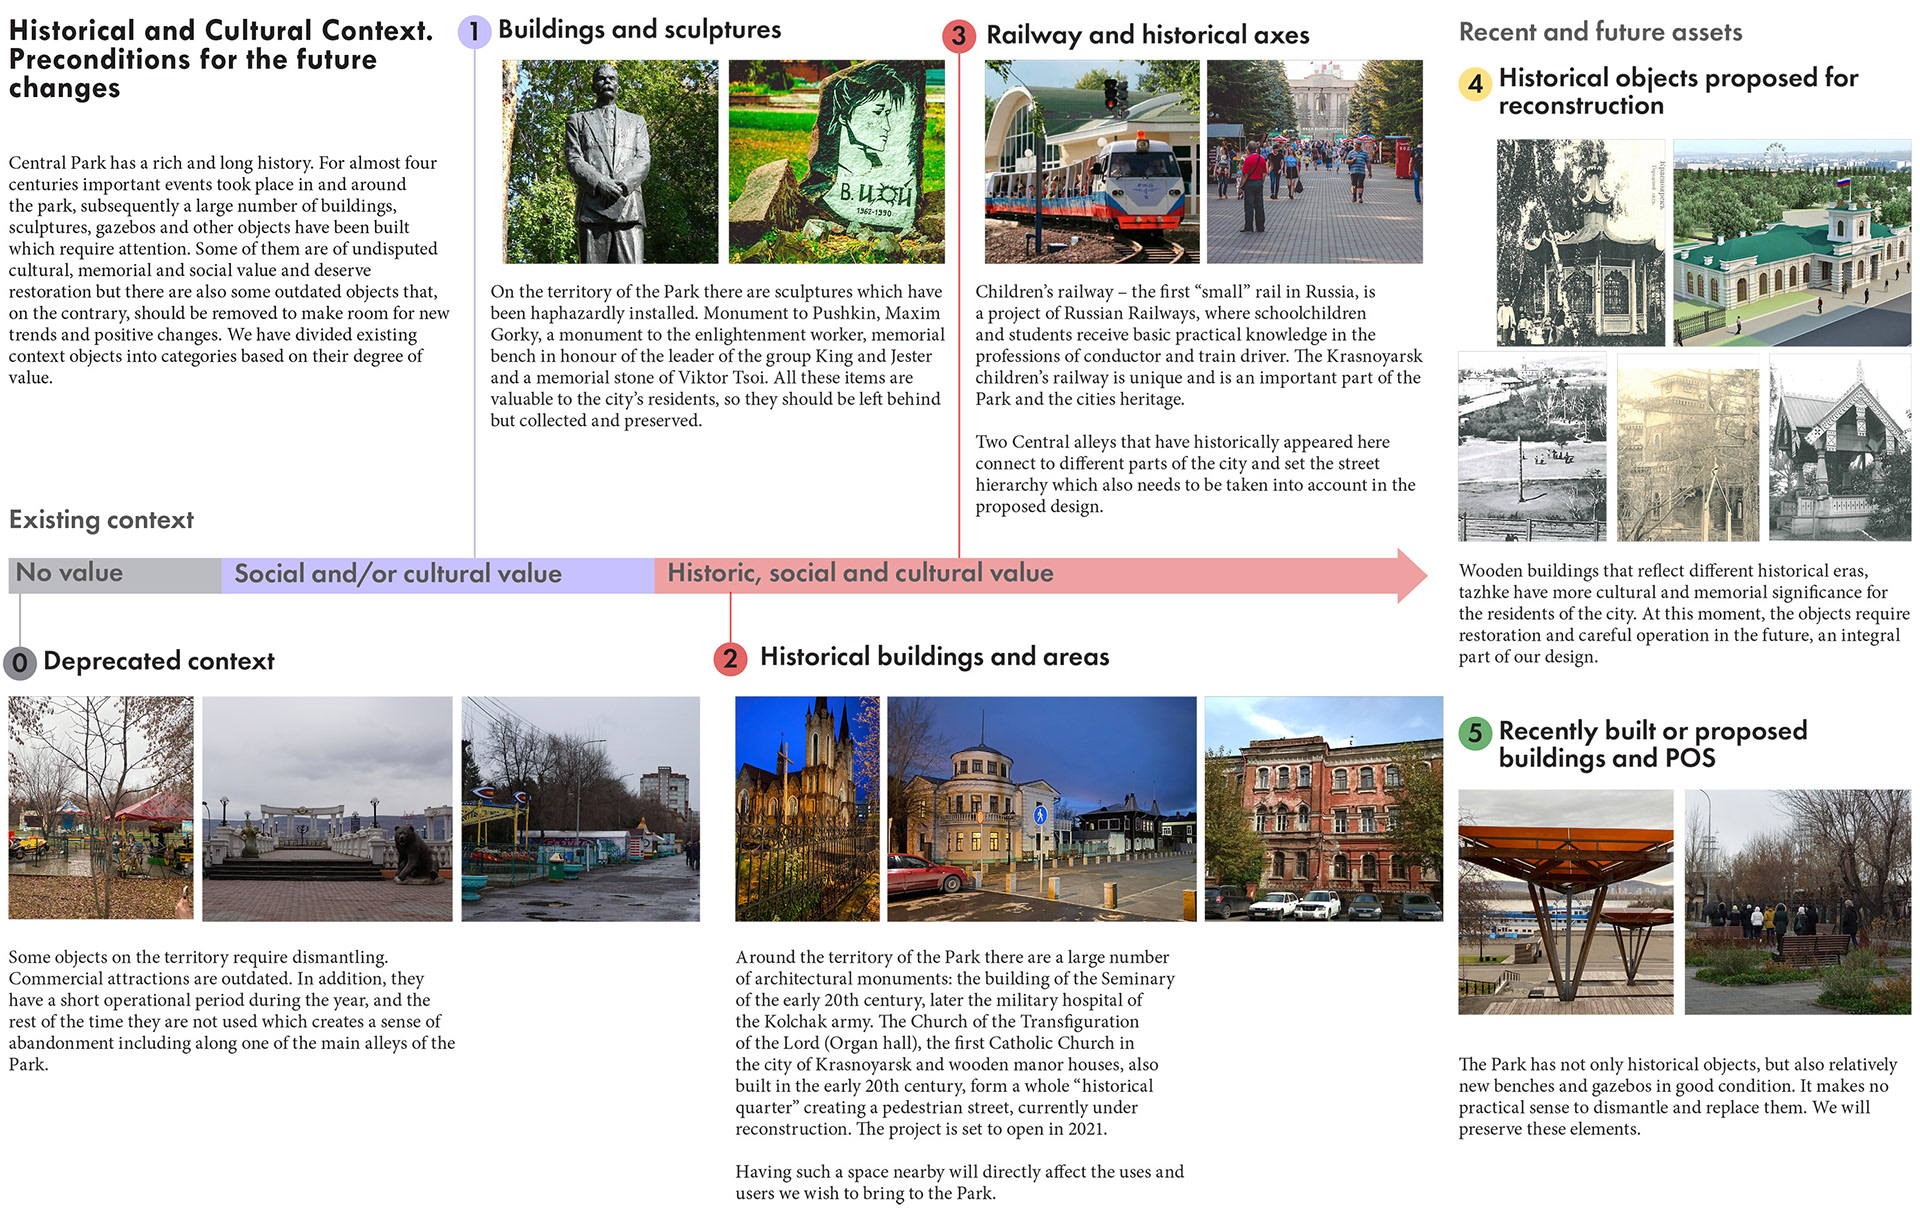Click 'Recently built or proposed buildings and POS'

[1652, 744]
